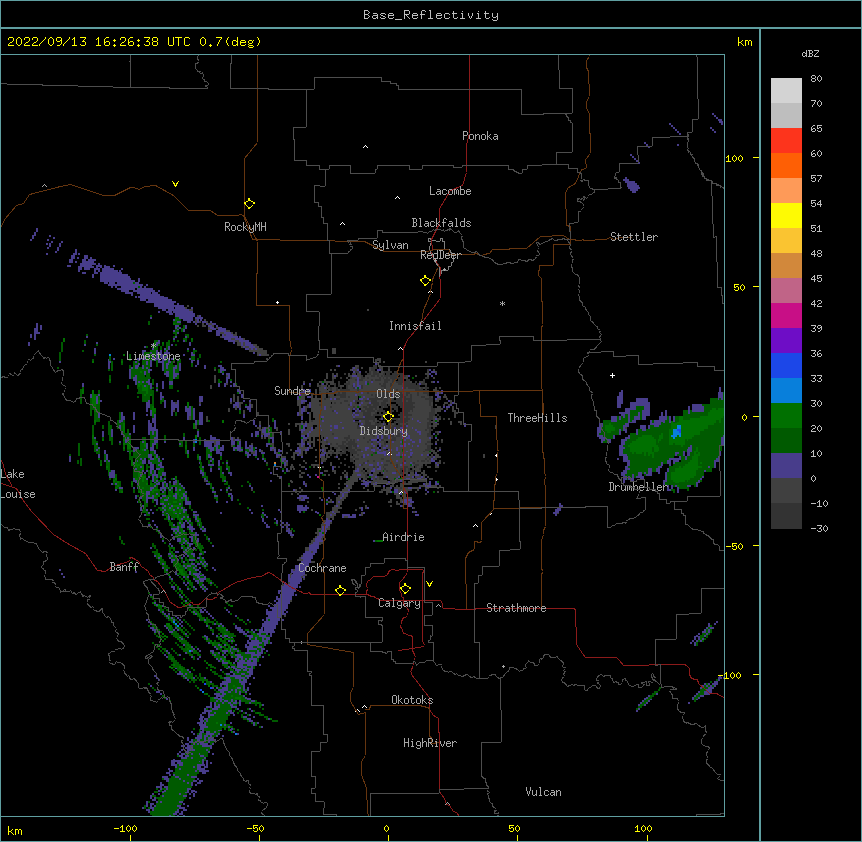Click the small blue echo core near Drumheller
Screen dimensions: 862x842
point(677,431)
